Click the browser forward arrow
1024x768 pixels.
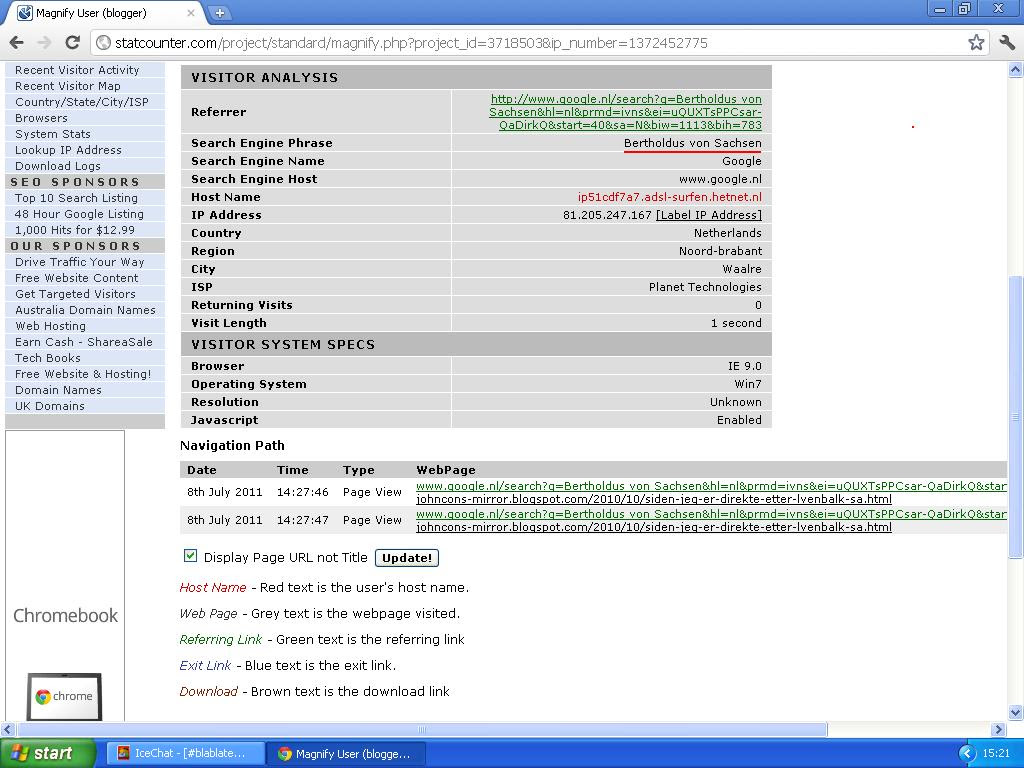(x=44, y=43)
